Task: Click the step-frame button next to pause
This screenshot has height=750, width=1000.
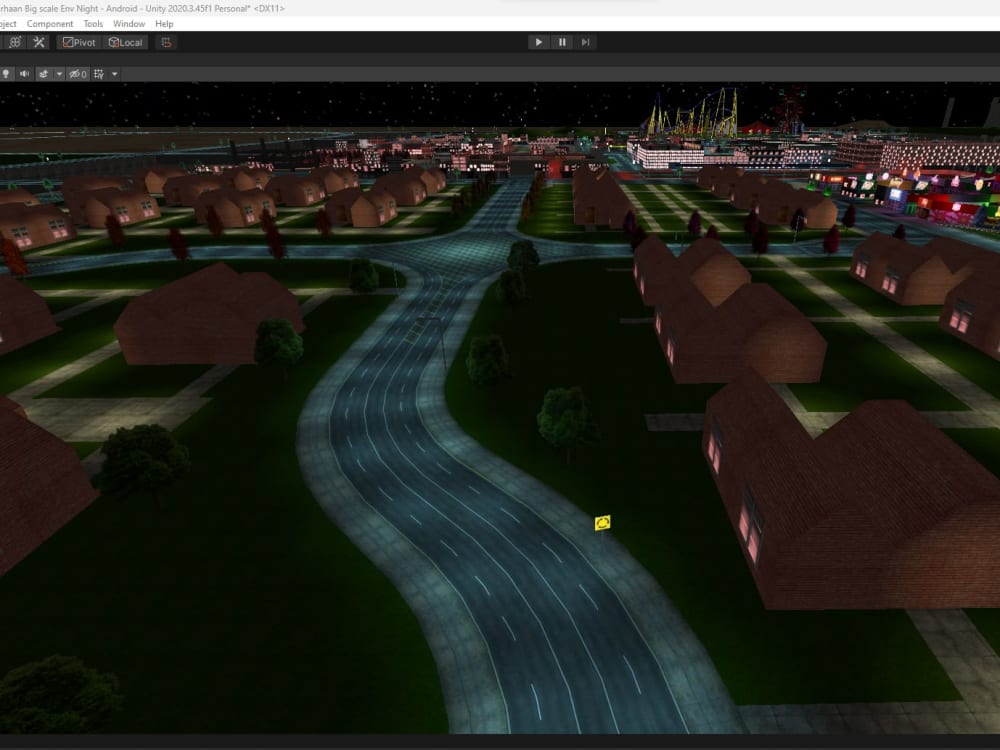Action: click(586, 42)
